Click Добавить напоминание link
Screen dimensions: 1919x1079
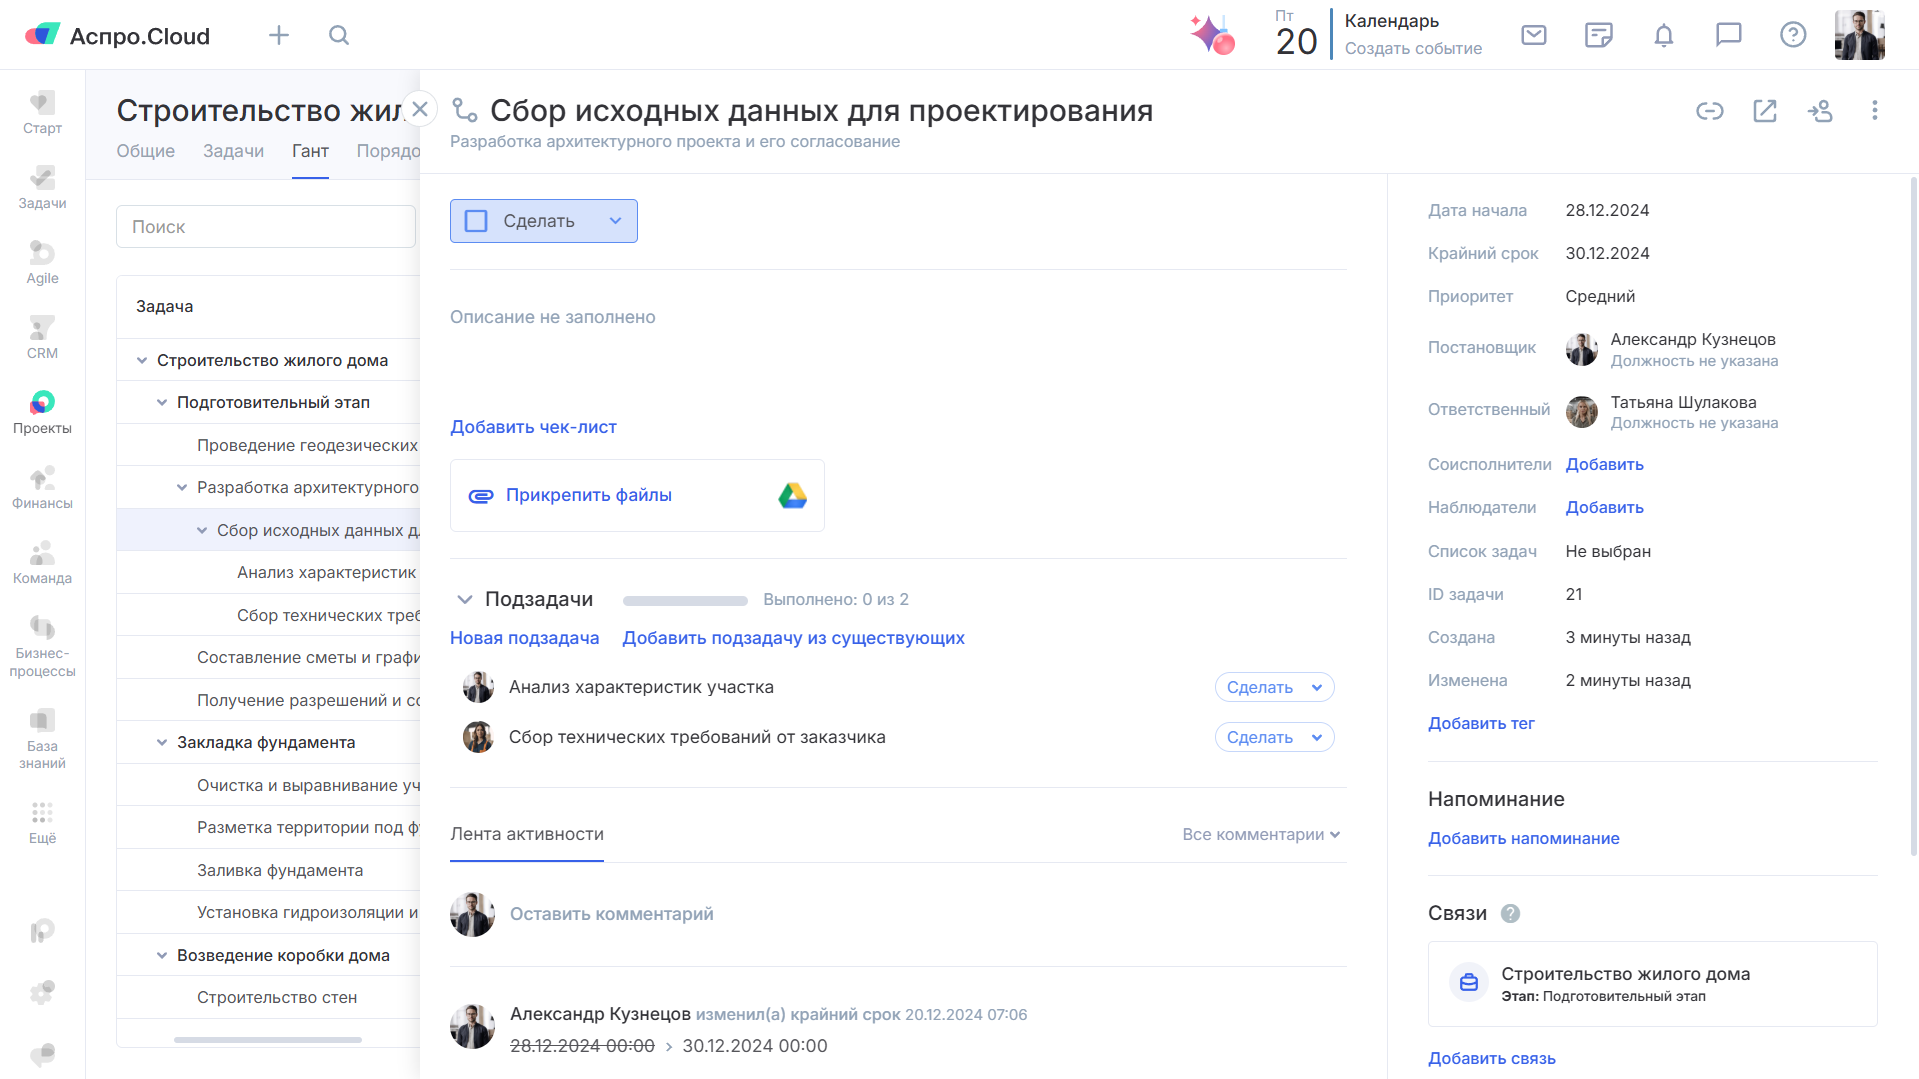(x=1523, y=839)
